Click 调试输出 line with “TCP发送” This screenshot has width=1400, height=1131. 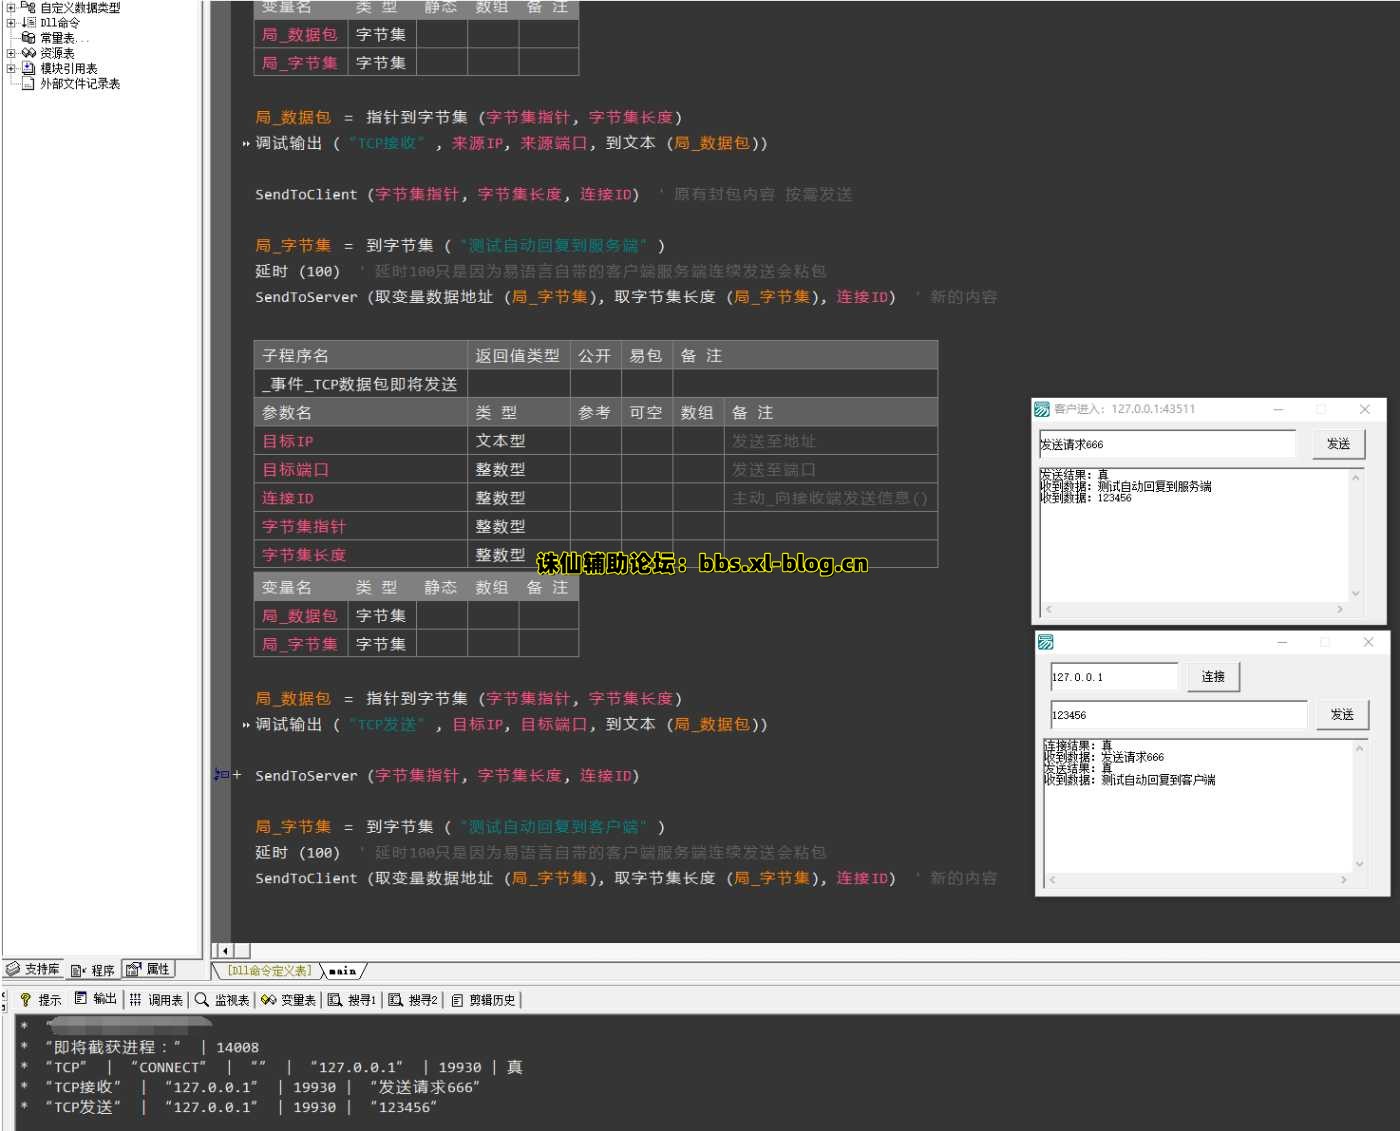511,724
